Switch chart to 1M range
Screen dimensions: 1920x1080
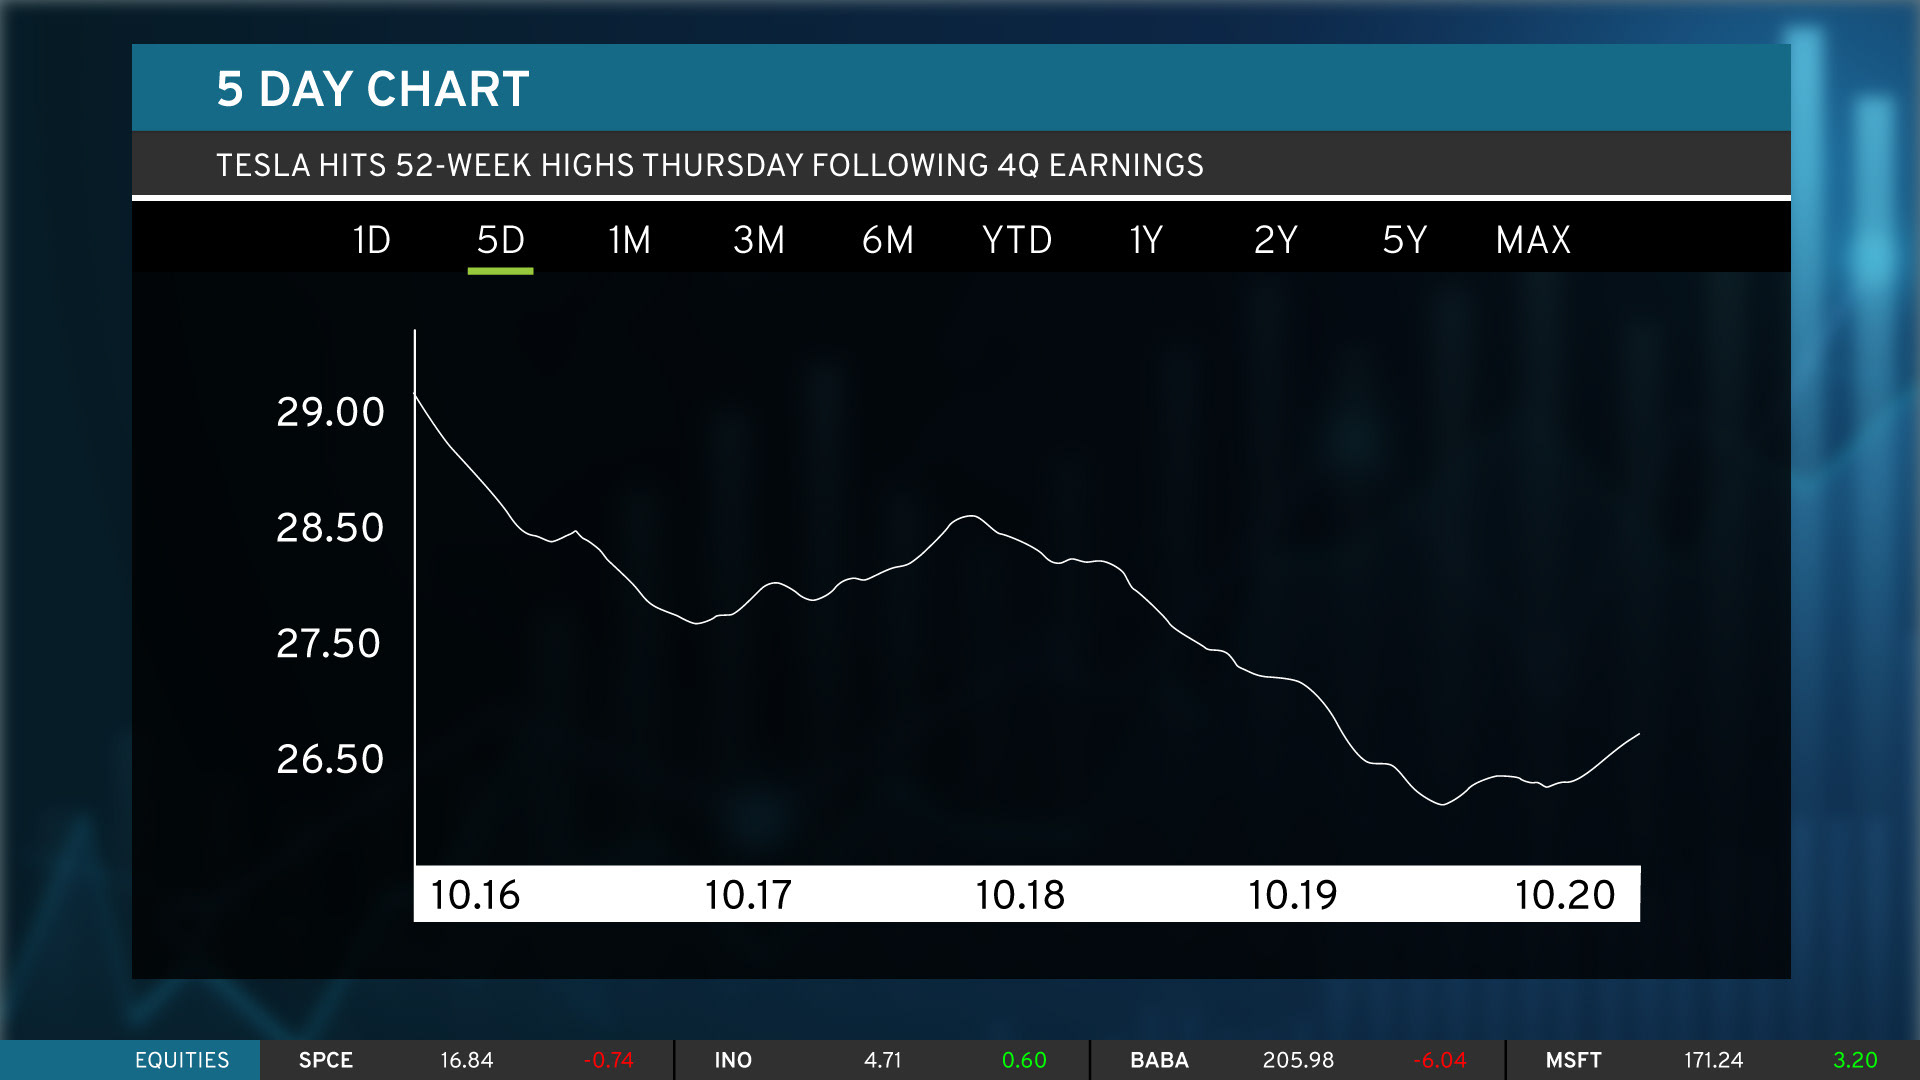(629, 240)
